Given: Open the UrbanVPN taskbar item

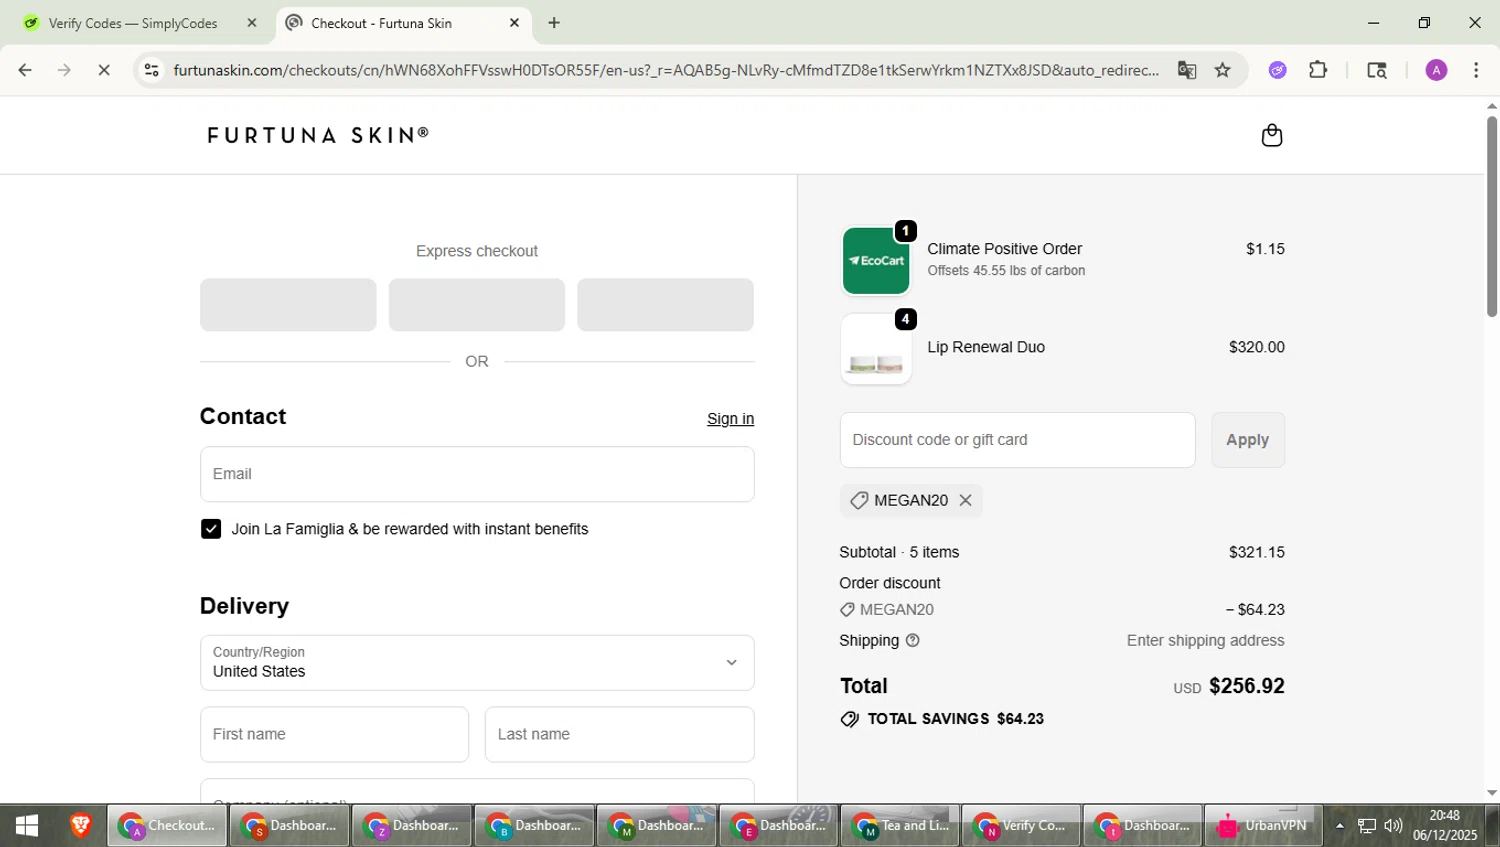Looking at the screenshot, I should (1263, 826).
